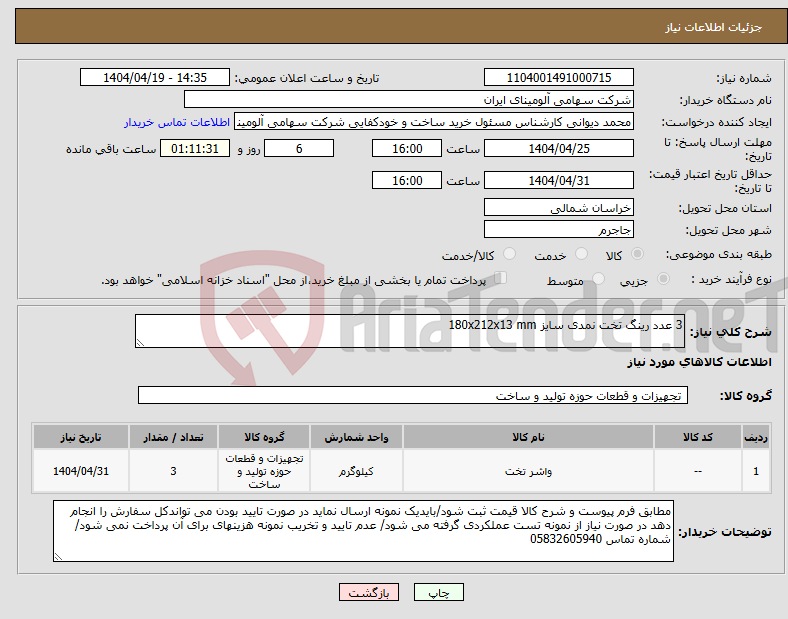Viewport: 788px width, 619px height.
Task: Click the price validity time 16:00 field
Action: coord(407,180)
